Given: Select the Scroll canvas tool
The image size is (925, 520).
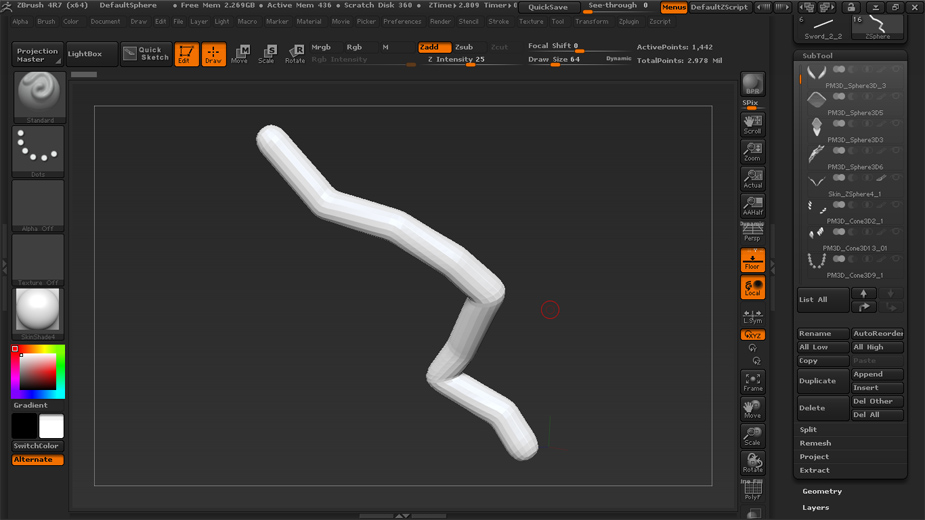Looking at the screenshot, I should click(752, 124).
